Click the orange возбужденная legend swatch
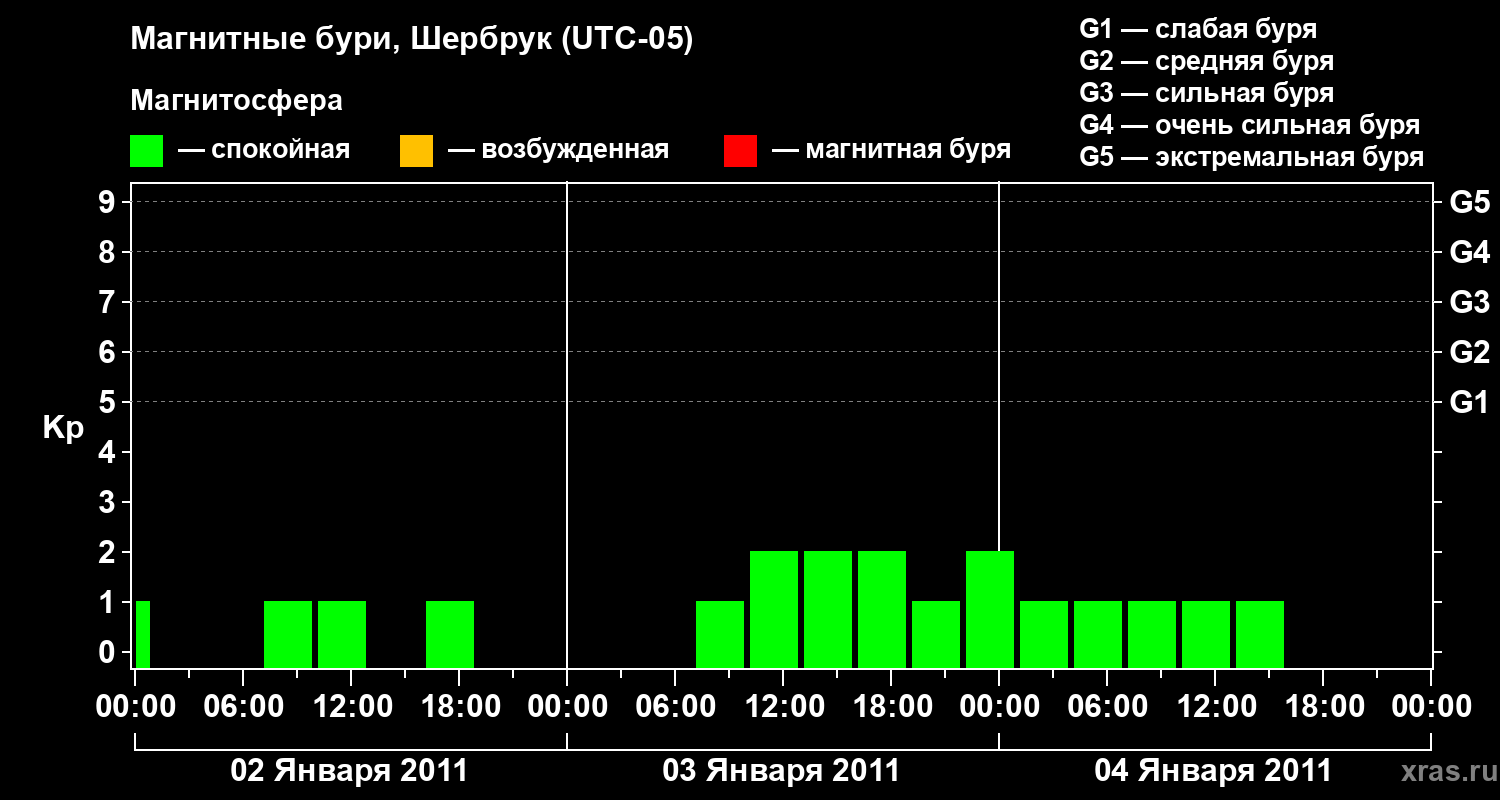 pyautogui.click(x=416, y=151)
